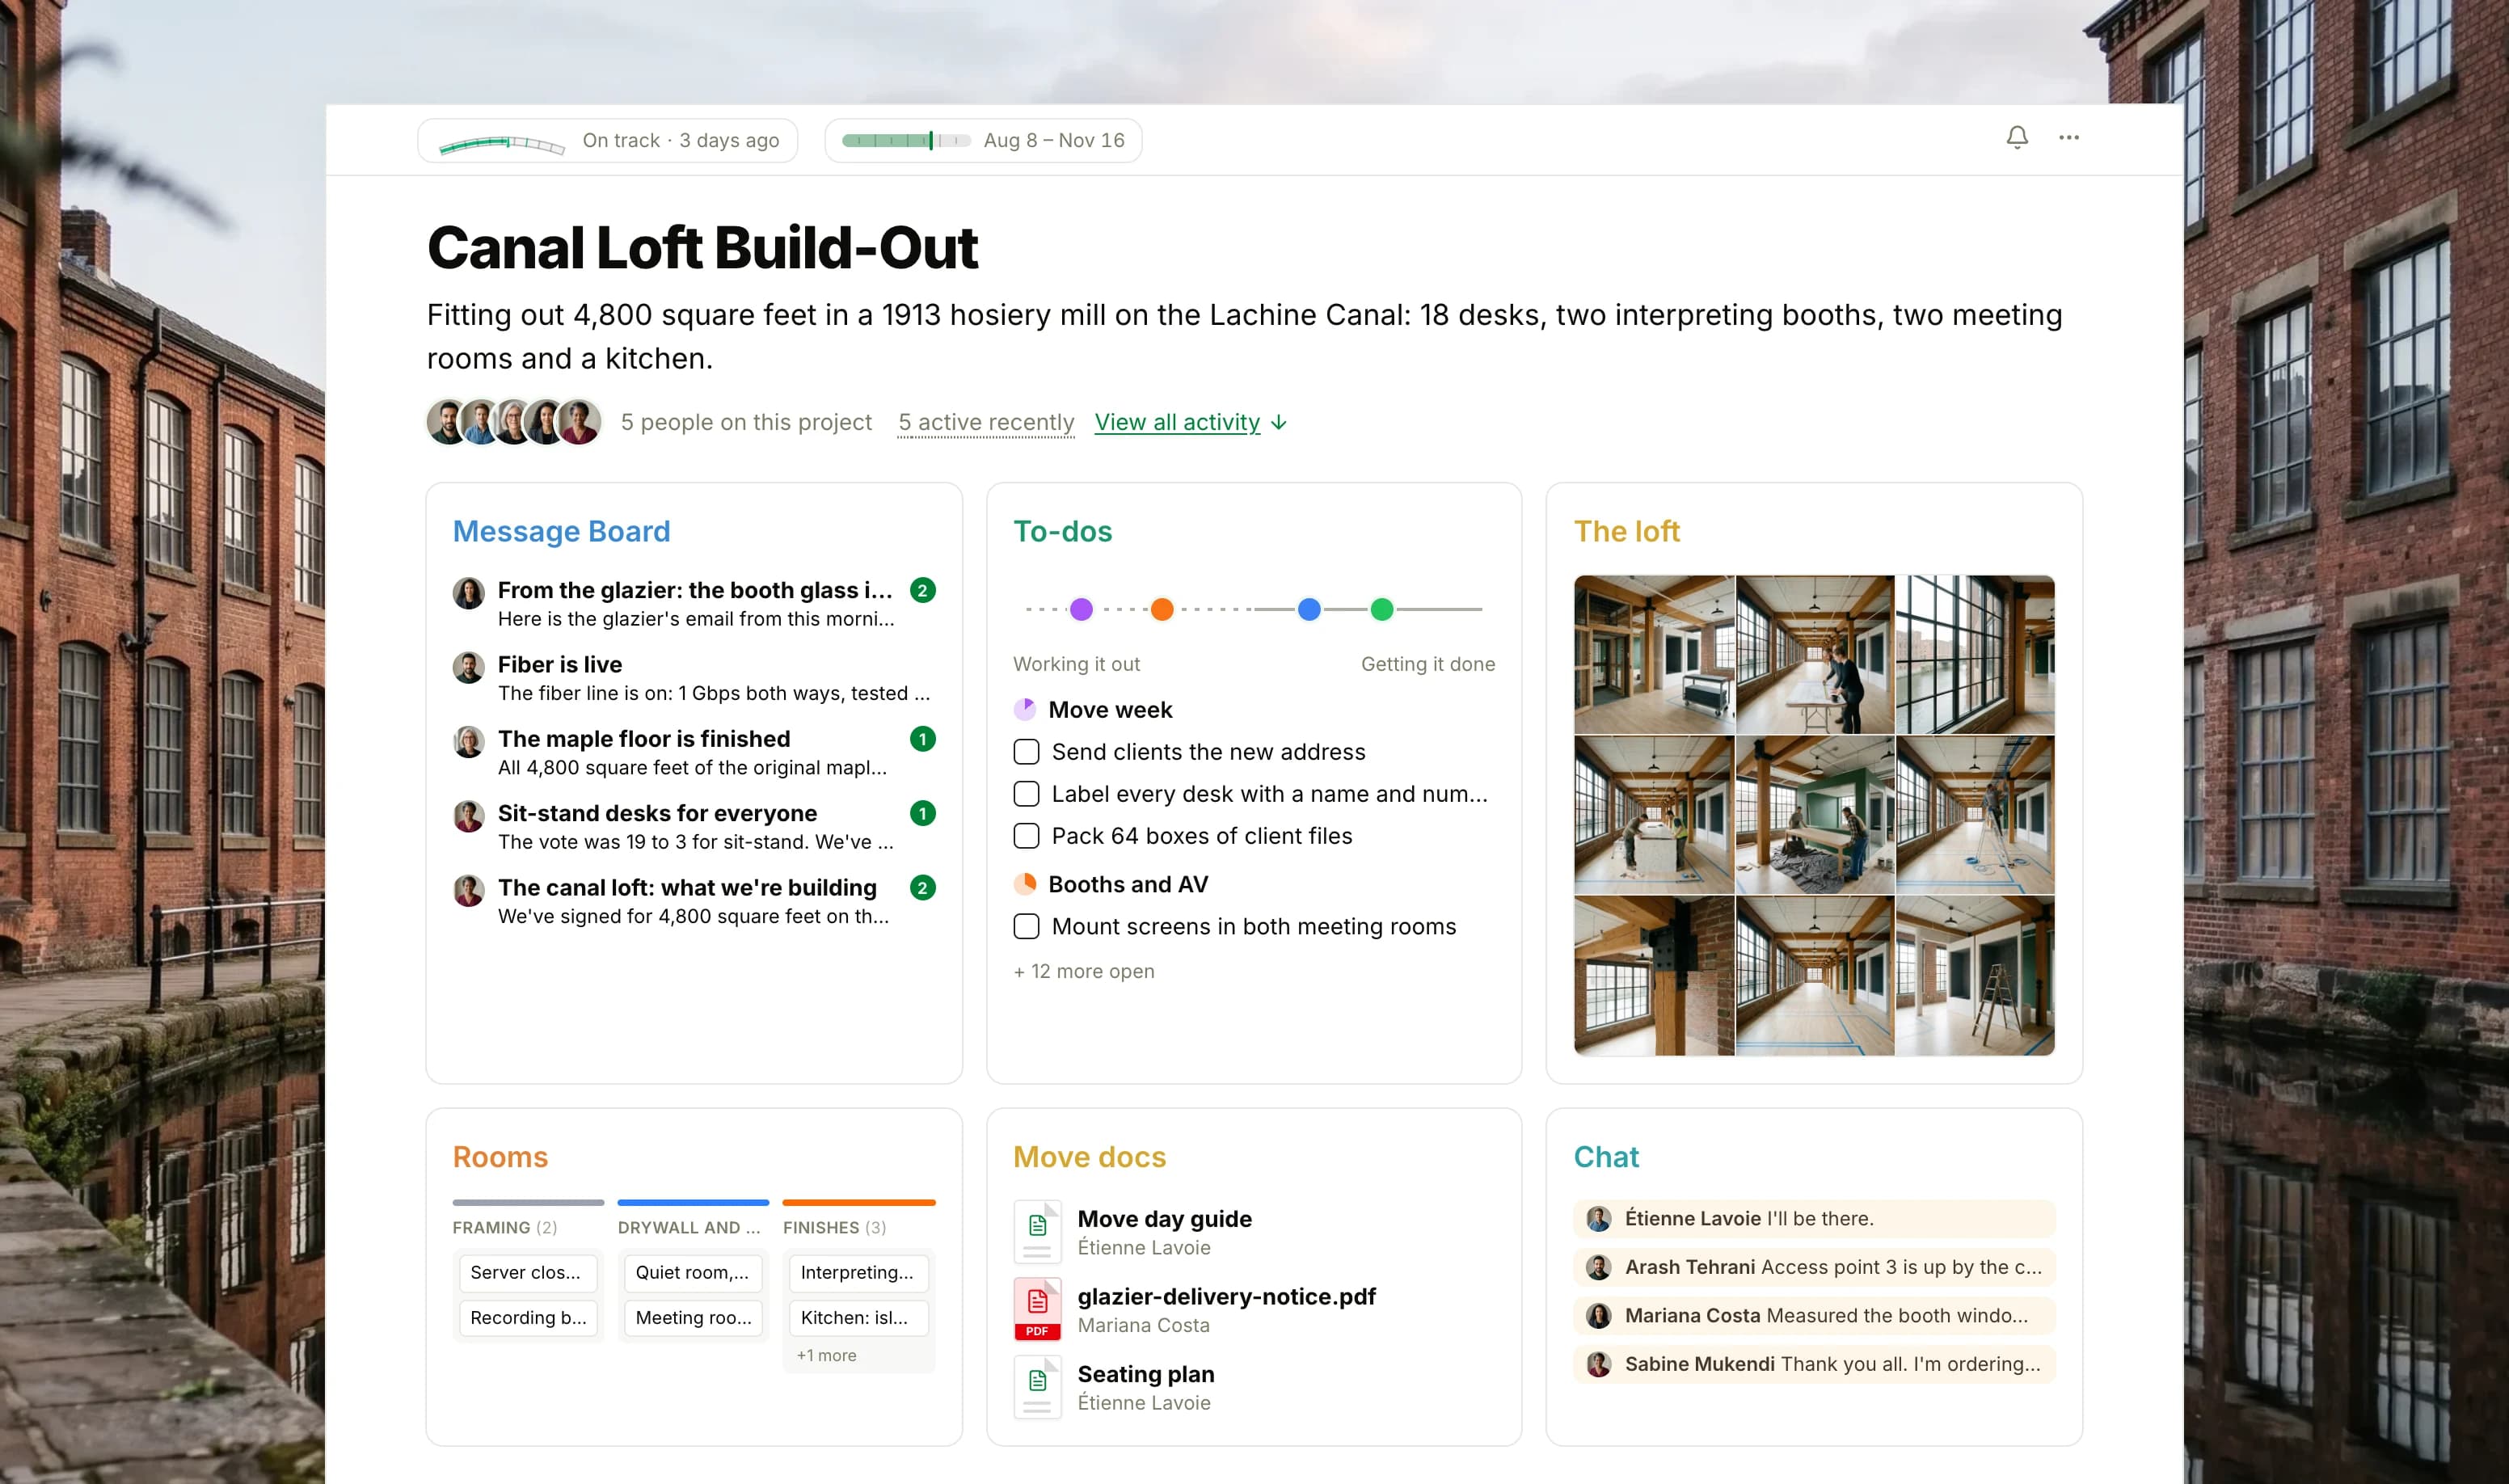The height and width of the screenshot is (1484, 2509).
Task: Open the three-dot options menu
Action: pos(2069,138)
